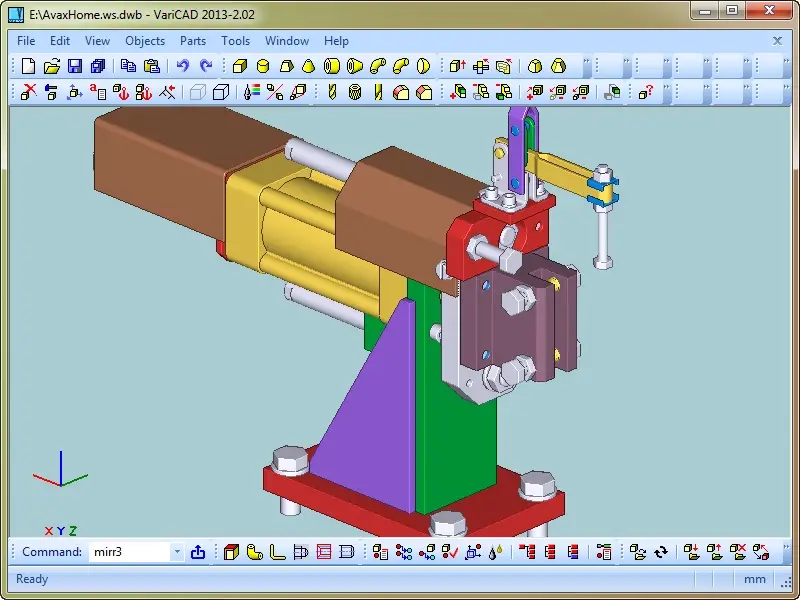Click the Save All floppy disks icon
Screen dimensions: 800x600
click(97, 66)
